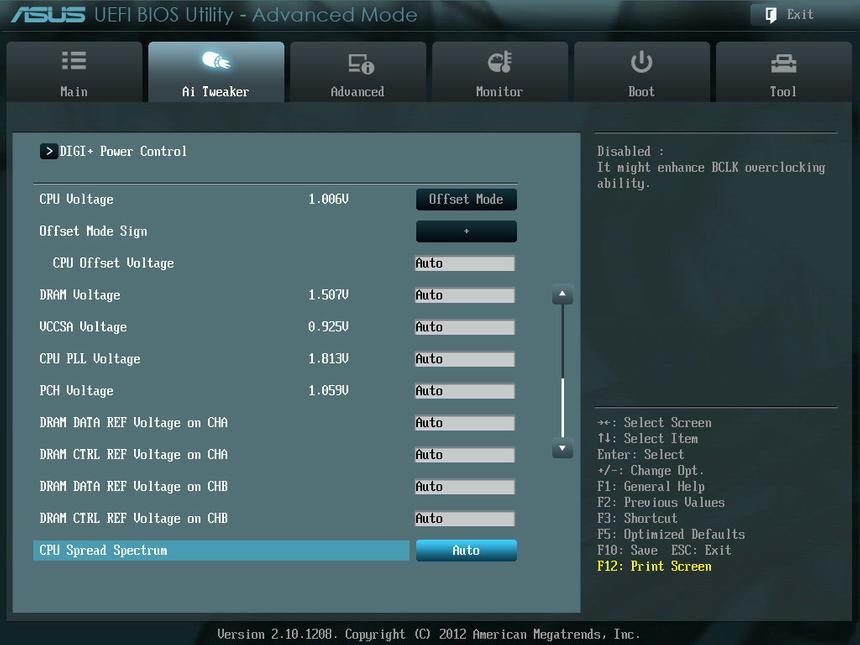Viewport: 860px width, 645px height.
Task: Open the CPU Voltage Offset Mode dropdown
Action: pyautogui.click(x=466, y=200)
